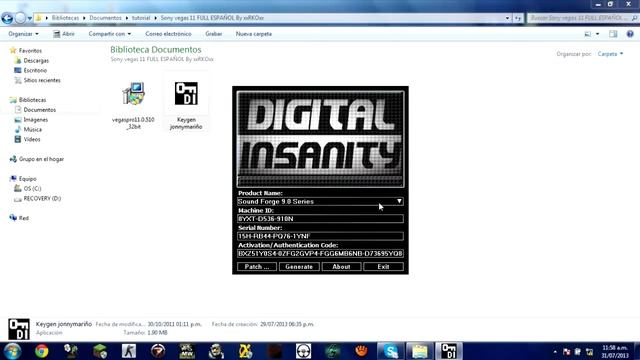
Task: Open Documentos library in the sidebar
Action: (x=35, y=110)
